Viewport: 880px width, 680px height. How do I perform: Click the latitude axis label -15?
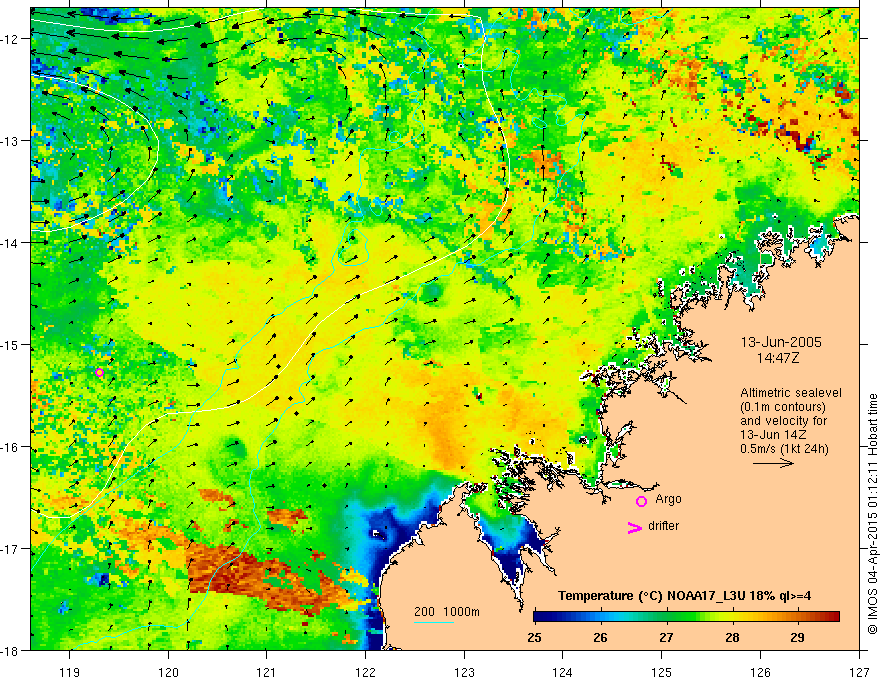(11, 344)
